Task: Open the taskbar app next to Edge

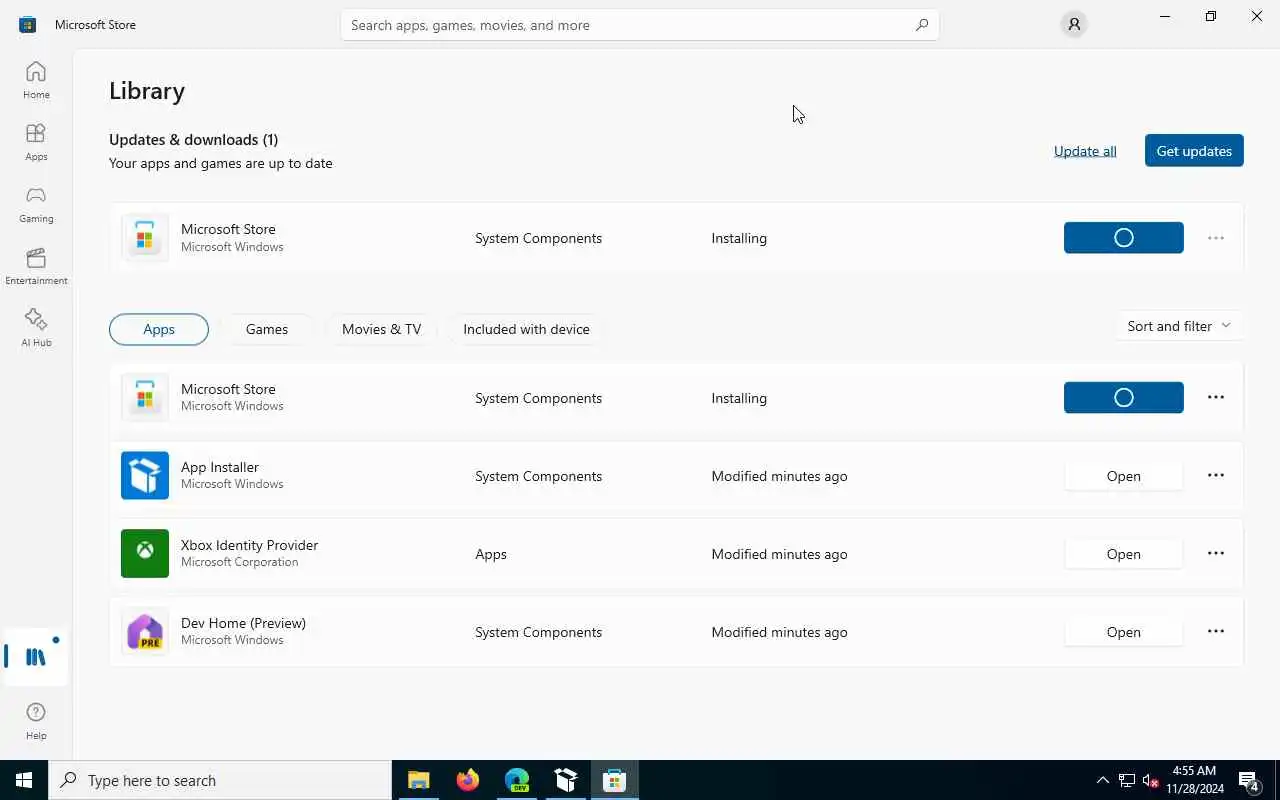Action: pos(565,780)
